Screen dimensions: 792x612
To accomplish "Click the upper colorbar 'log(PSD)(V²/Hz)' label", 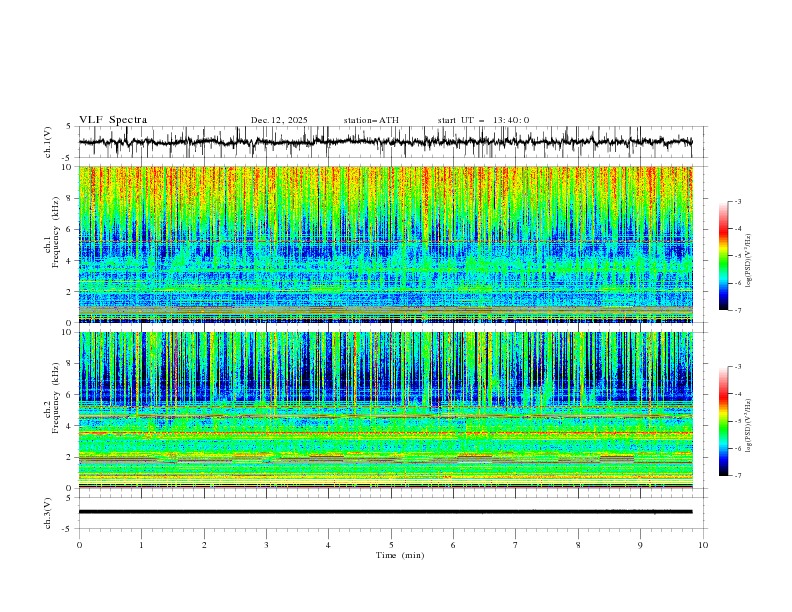I will [x=749, y=261].
